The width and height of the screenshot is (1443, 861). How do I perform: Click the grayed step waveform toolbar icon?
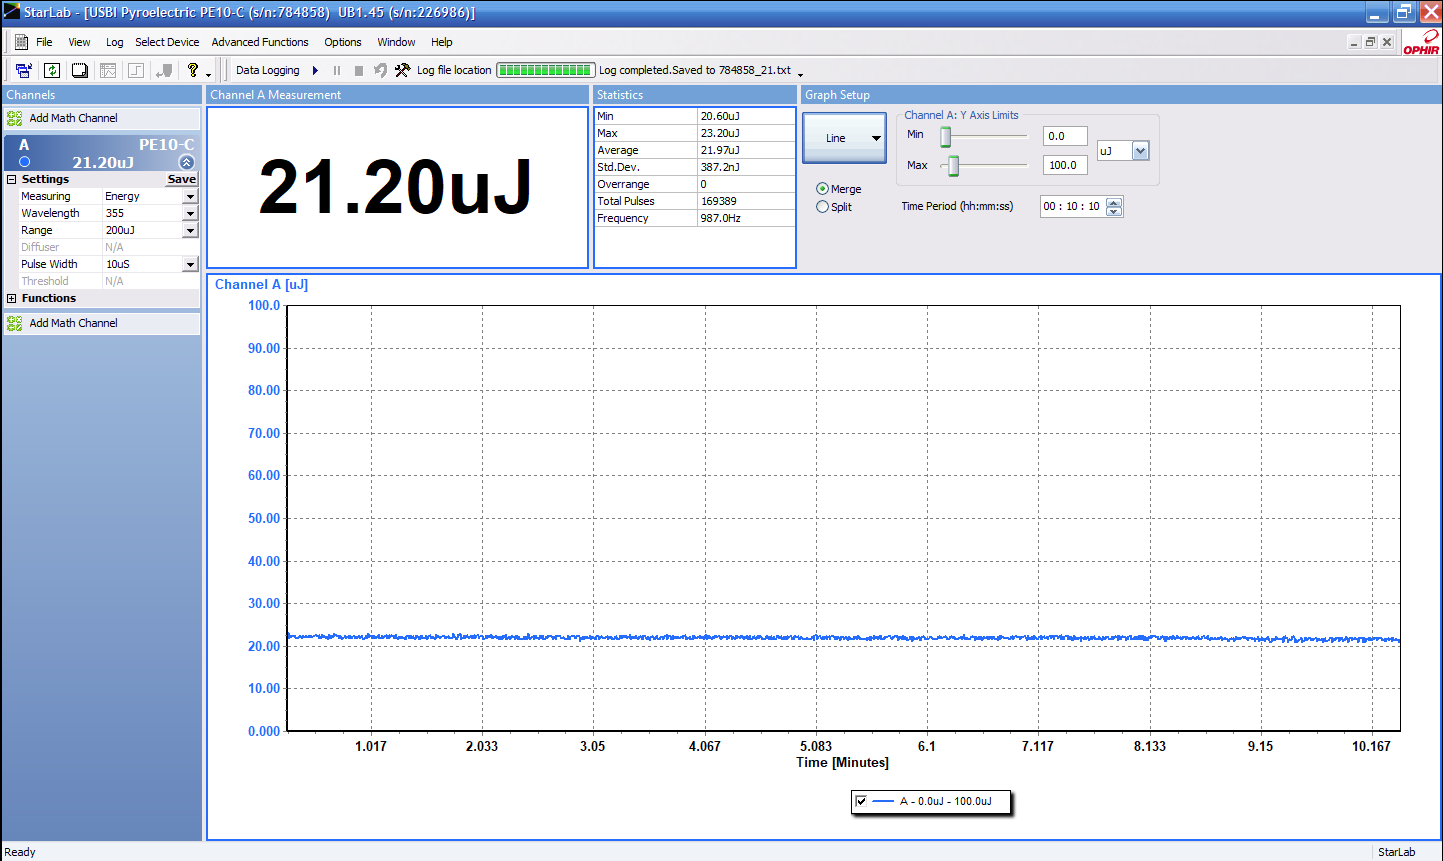136,70
